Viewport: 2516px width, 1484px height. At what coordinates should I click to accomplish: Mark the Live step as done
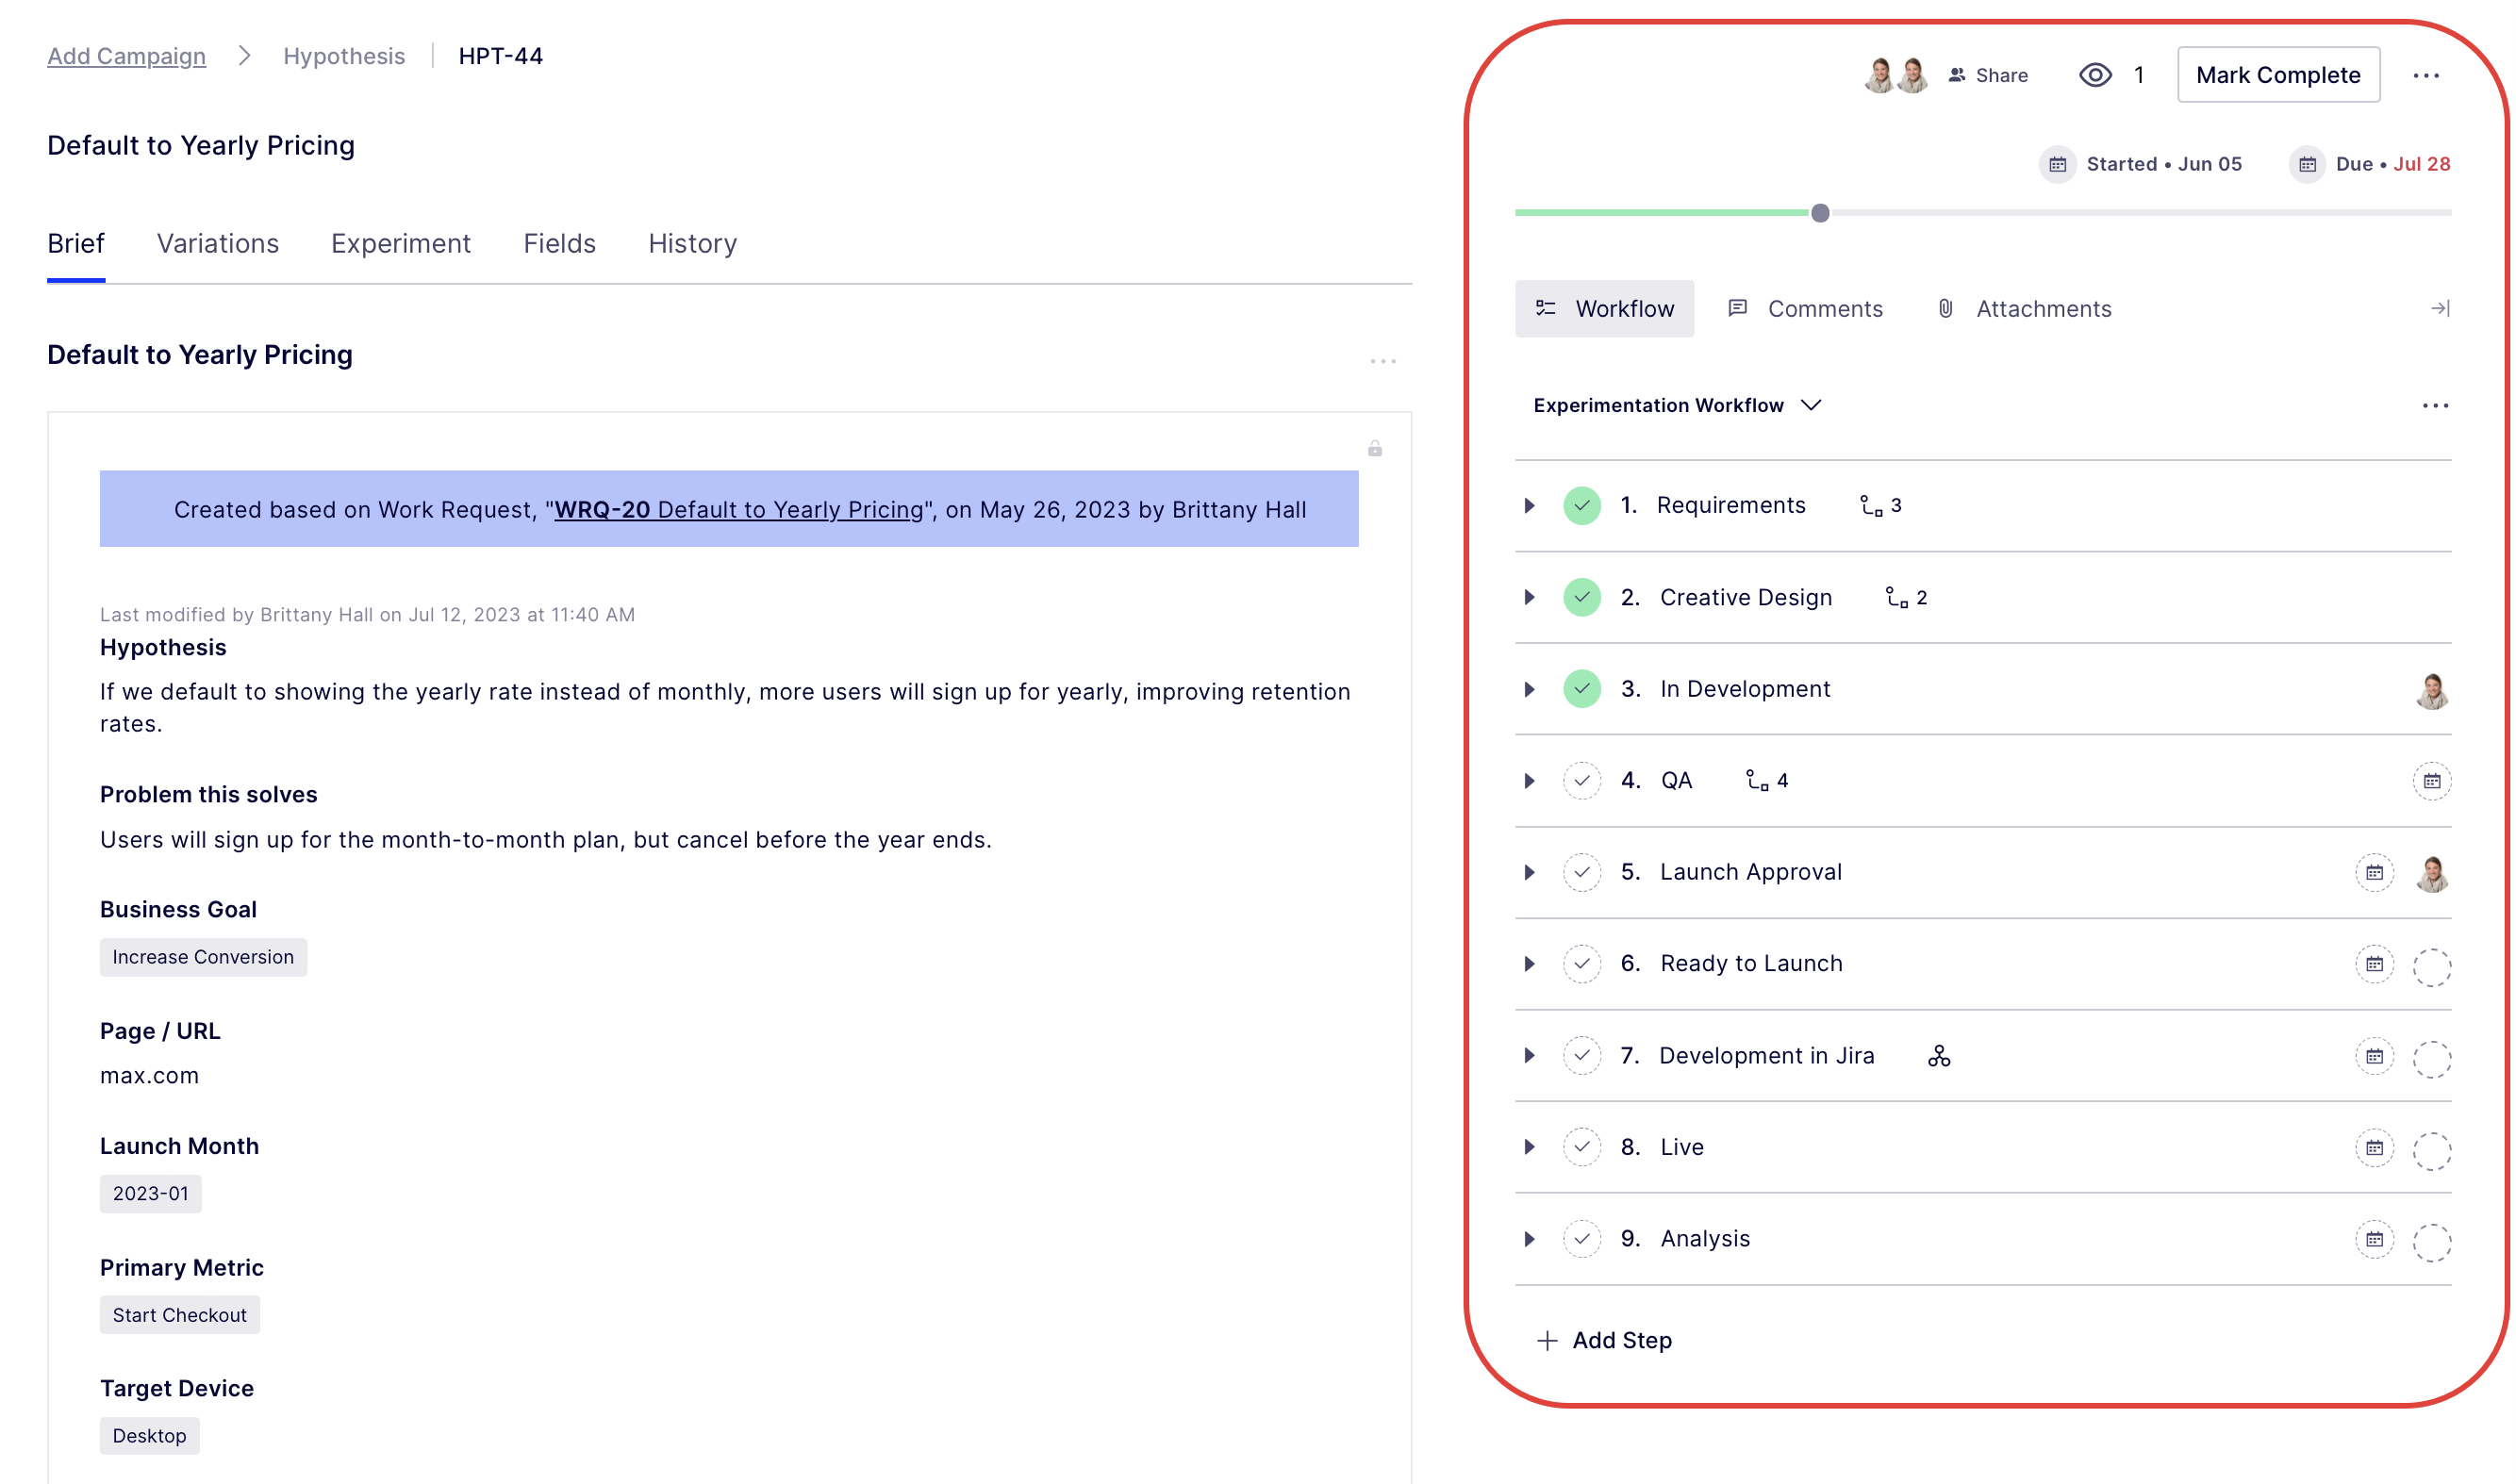click(1581, 1148)
